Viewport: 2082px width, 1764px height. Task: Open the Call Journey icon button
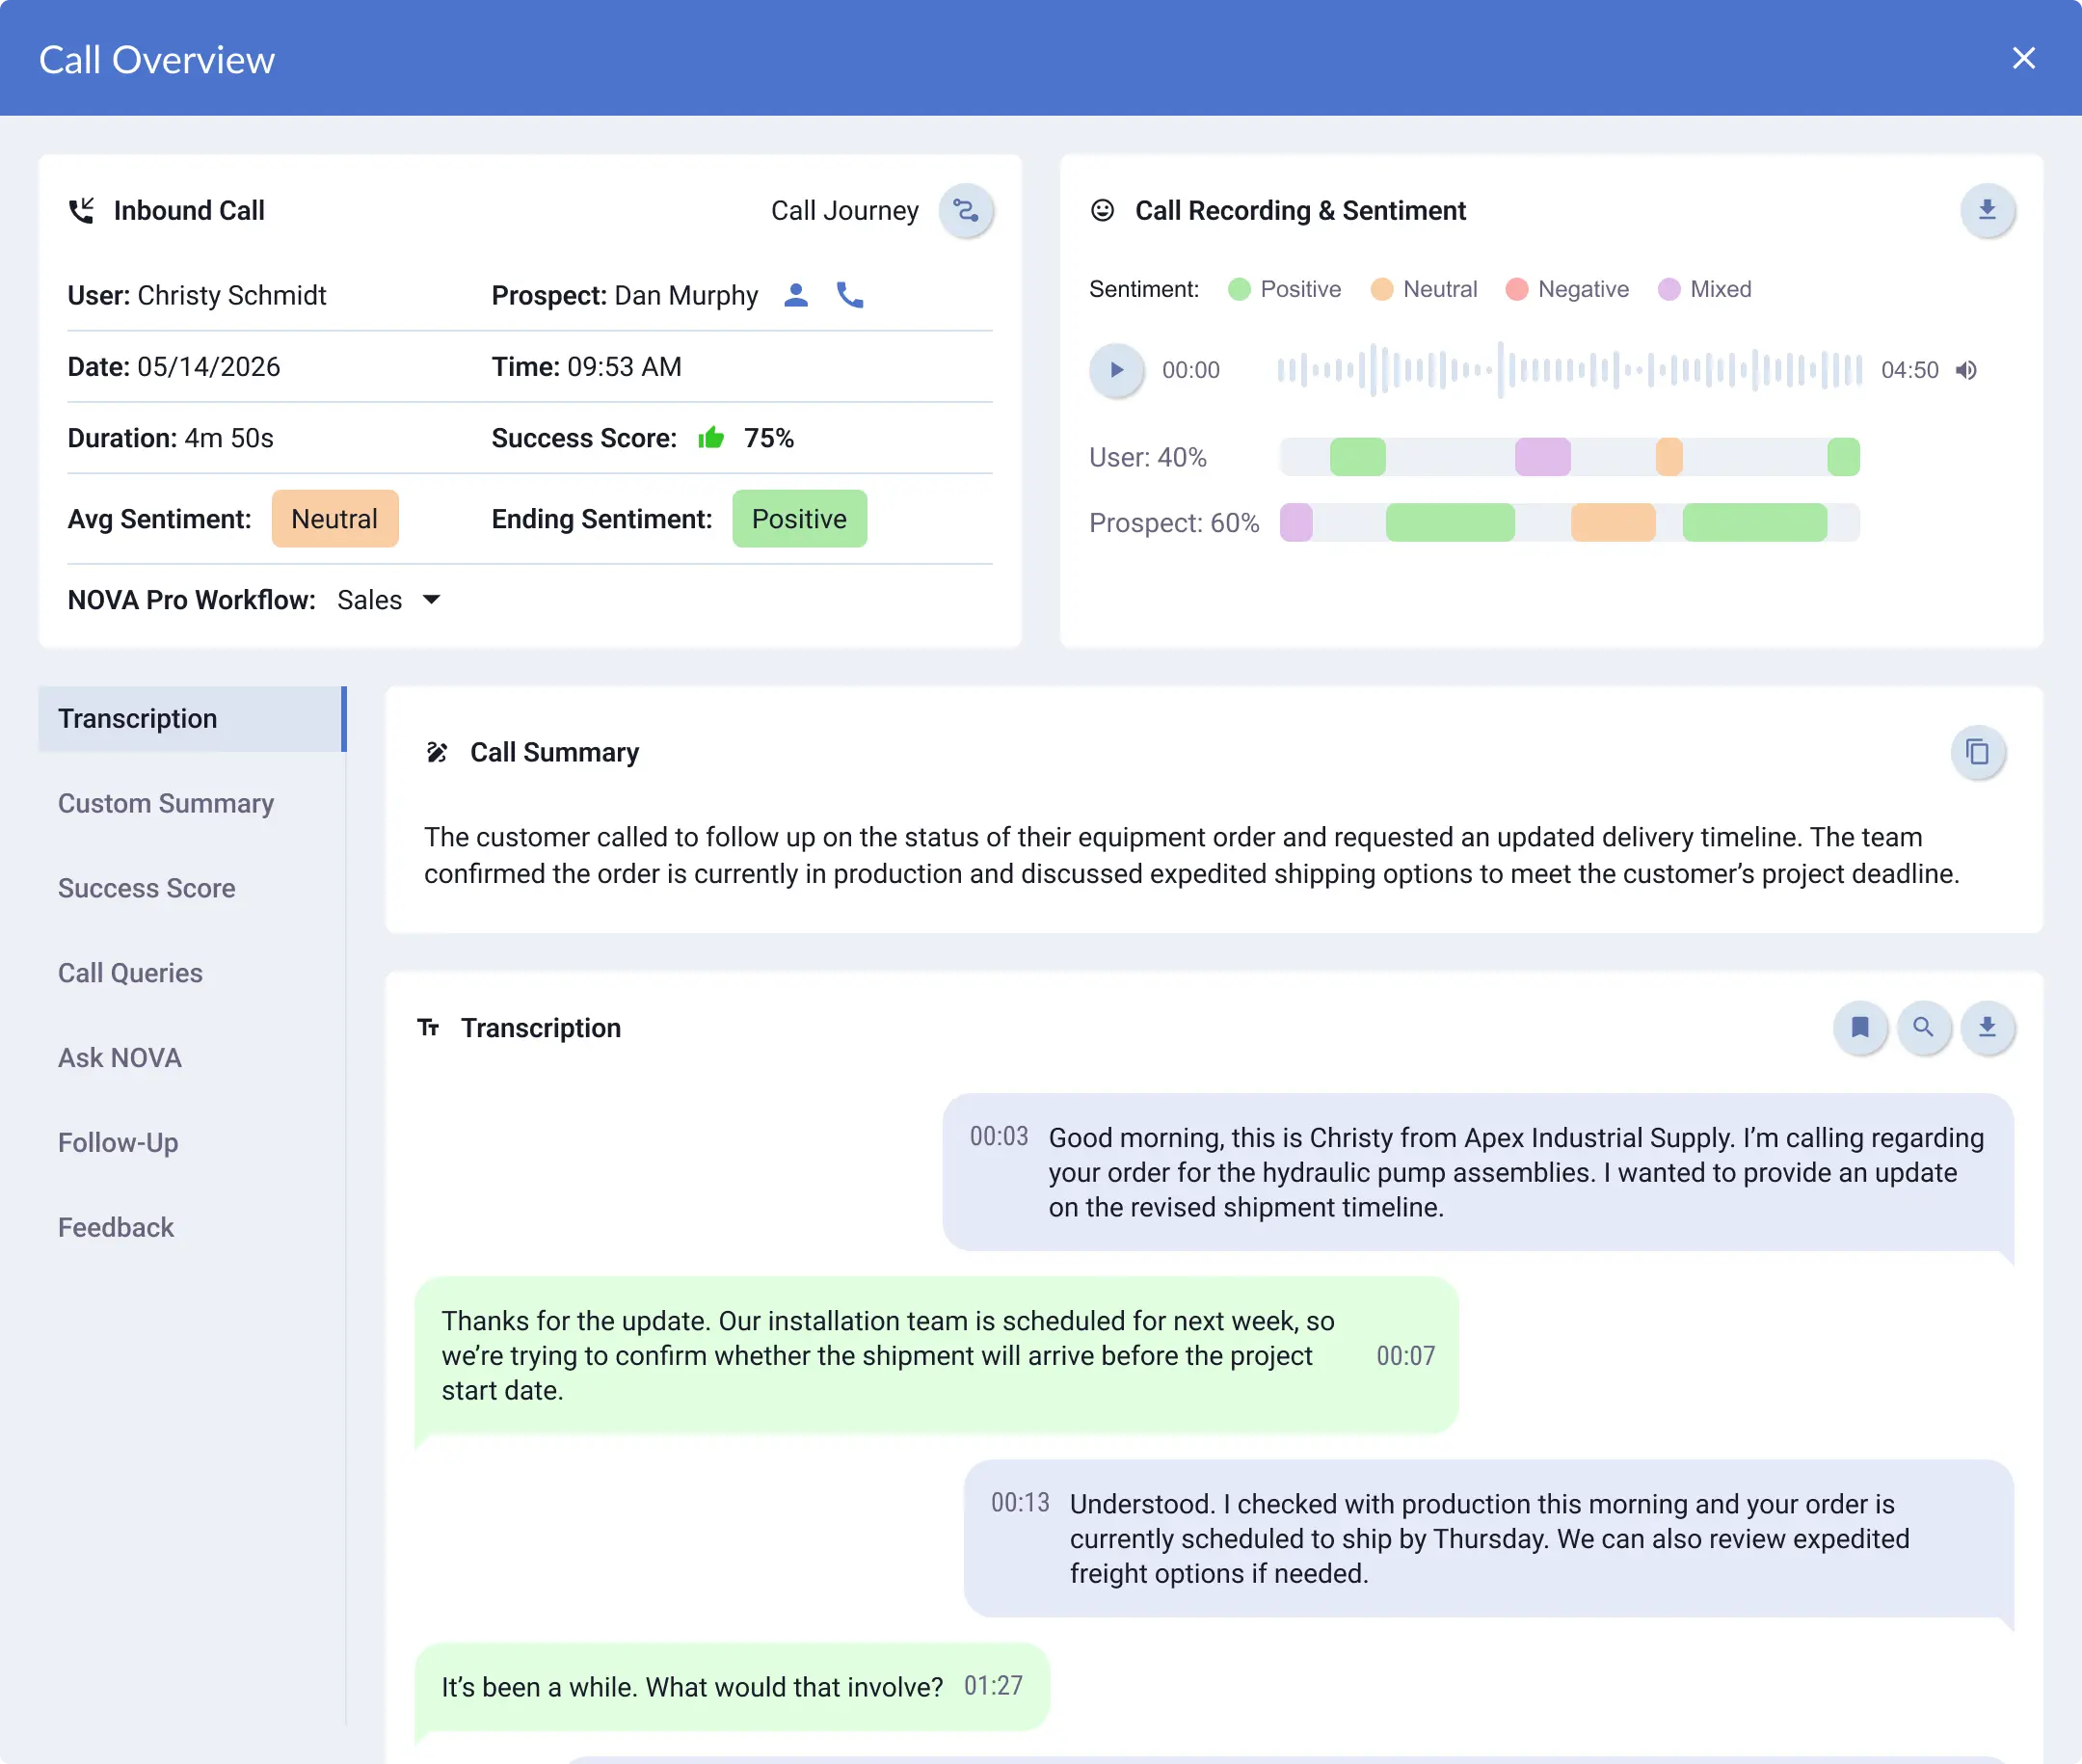click(x=966, y=211)
